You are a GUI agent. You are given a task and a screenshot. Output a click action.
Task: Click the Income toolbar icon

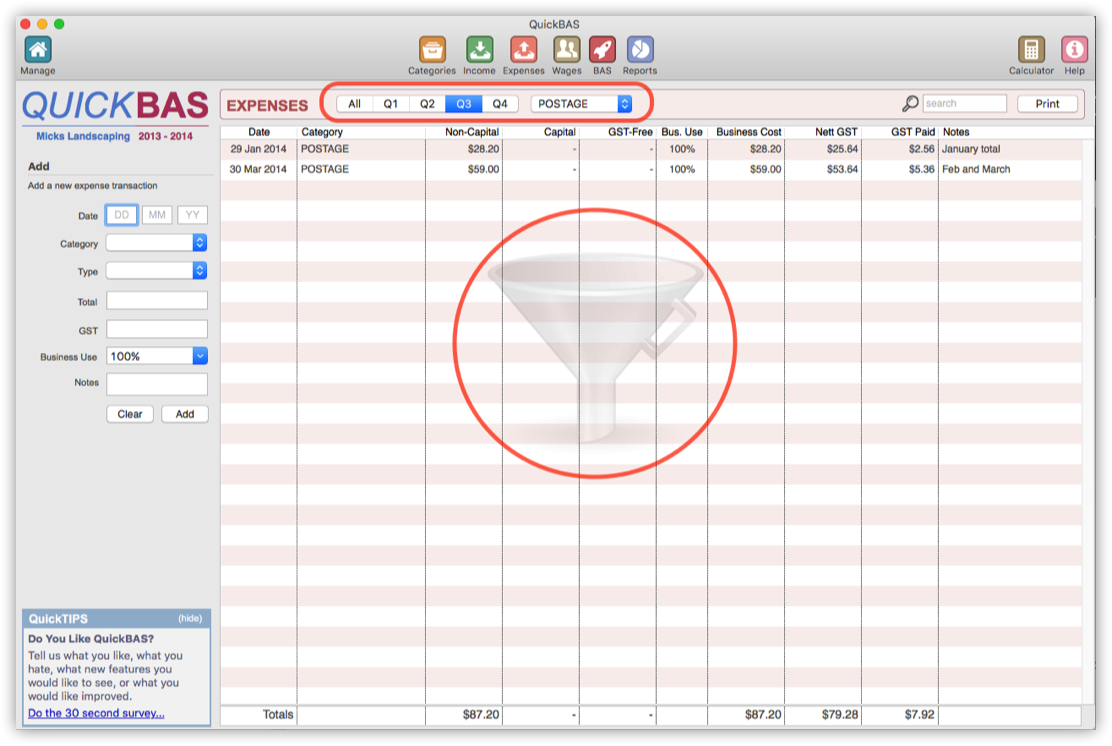coord(479,47)
